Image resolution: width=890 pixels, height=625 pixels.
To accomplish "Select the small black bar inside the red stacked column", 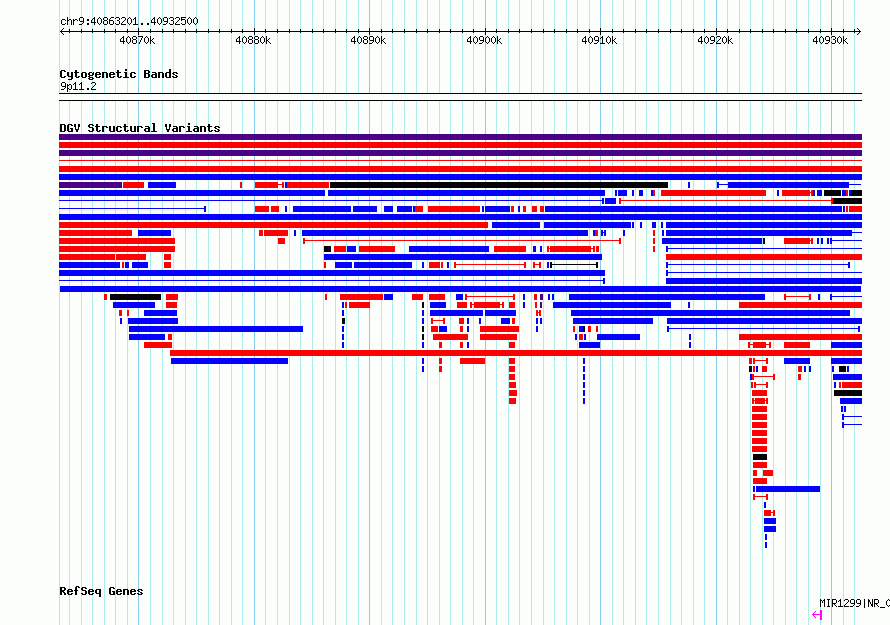I will (760, 457).
